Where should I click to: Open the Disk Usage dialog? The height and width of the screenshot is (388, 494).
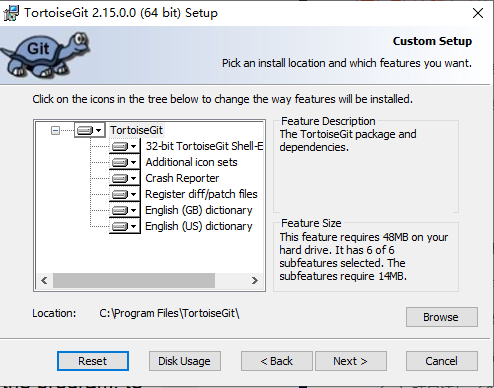[x=185, y=361]
